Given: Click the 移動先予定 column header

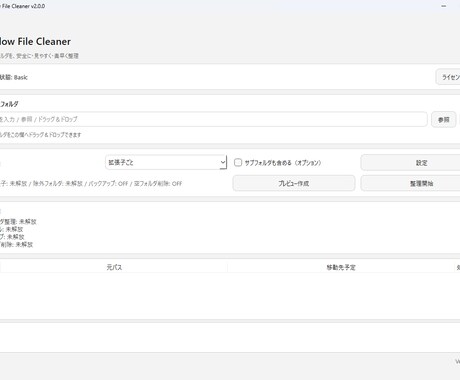Looking at the screenshot, I should [x=341, y=267].
